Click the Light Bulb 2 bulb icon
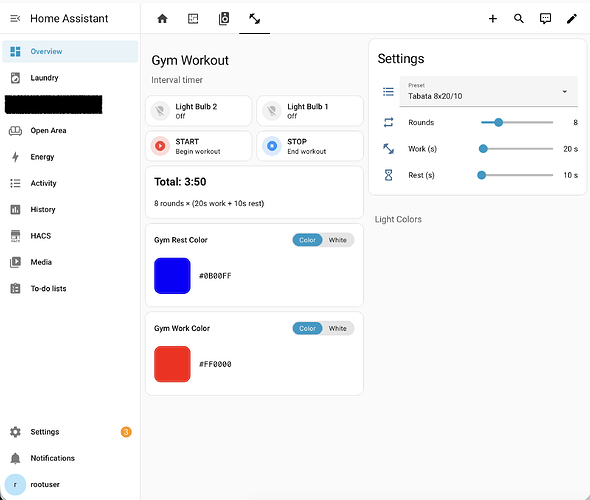Screen dimensions: 590x500 pos(160,111)
